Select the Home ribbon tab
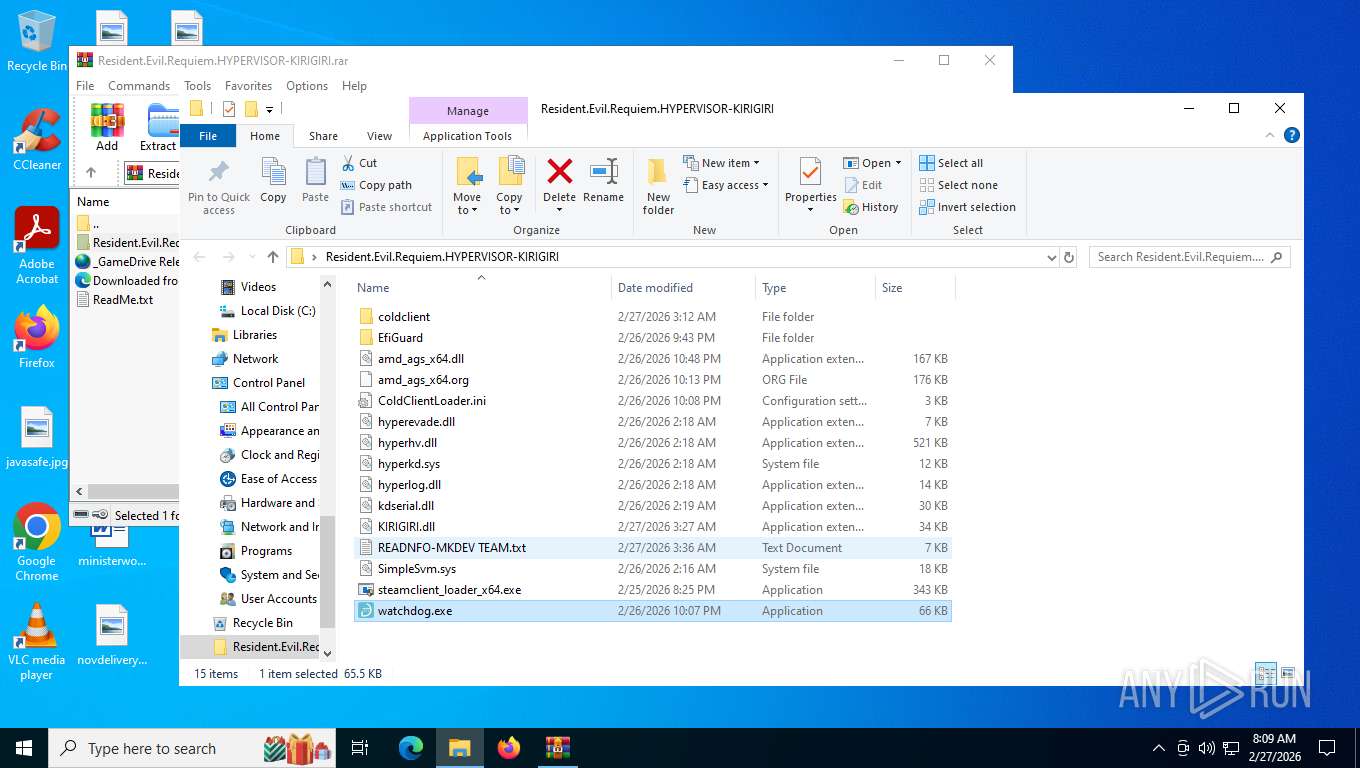This screenshot has height=768, width=1360. pos(265,136)
